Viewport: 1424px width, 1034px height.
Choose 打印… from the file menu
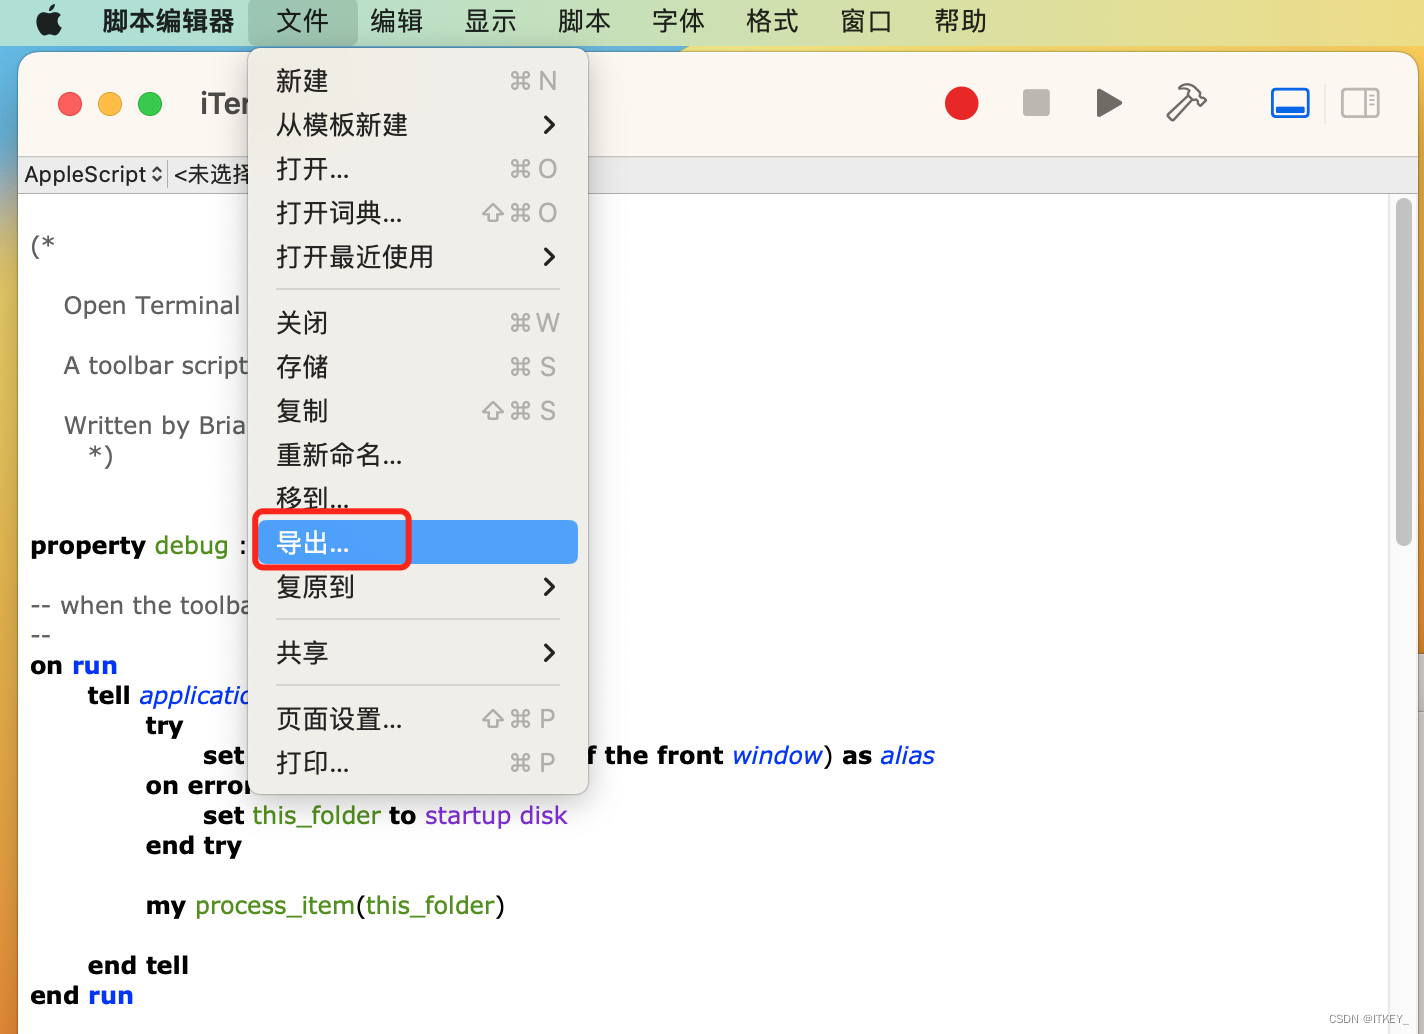[417, 763]
